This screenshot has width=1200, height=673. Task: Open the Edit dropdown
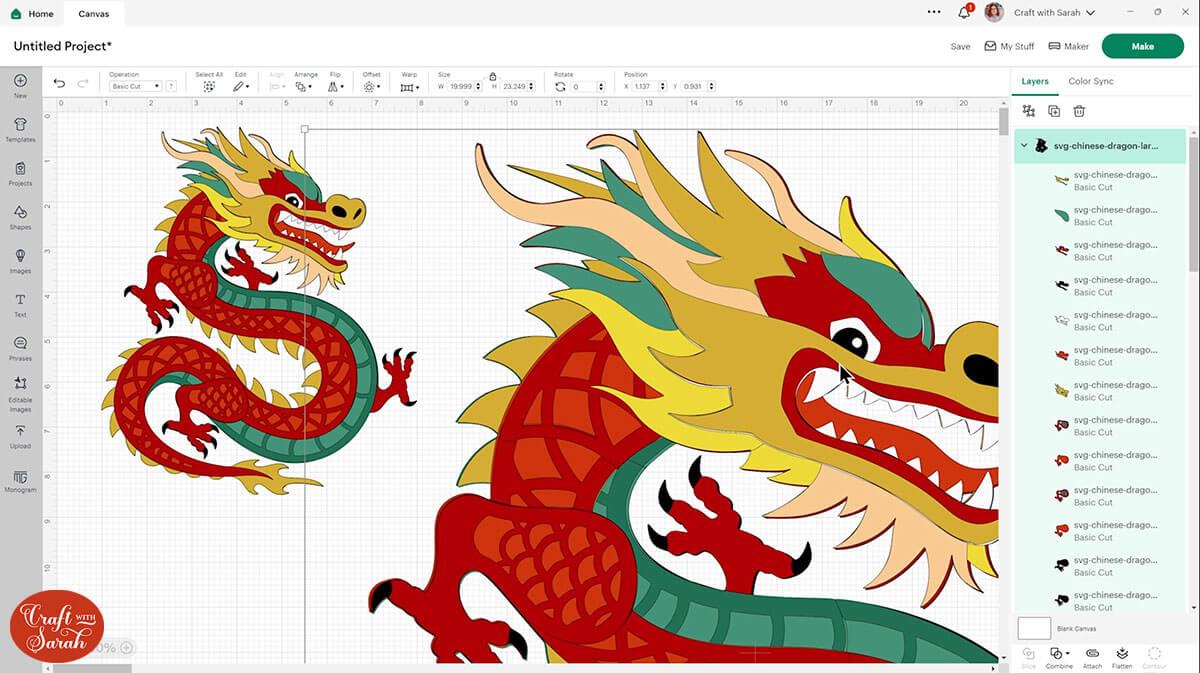click(241, 87)
